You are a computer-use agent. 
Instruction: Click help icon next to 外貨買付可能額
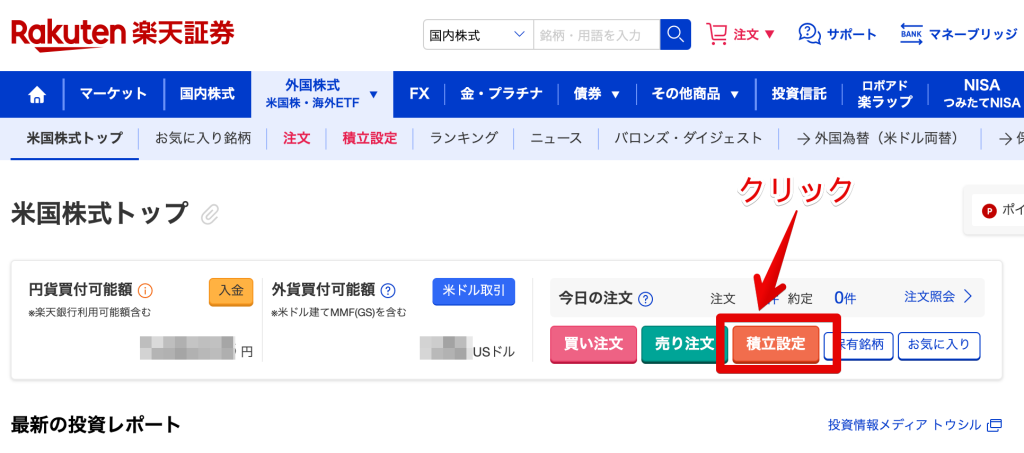[388, 291]
